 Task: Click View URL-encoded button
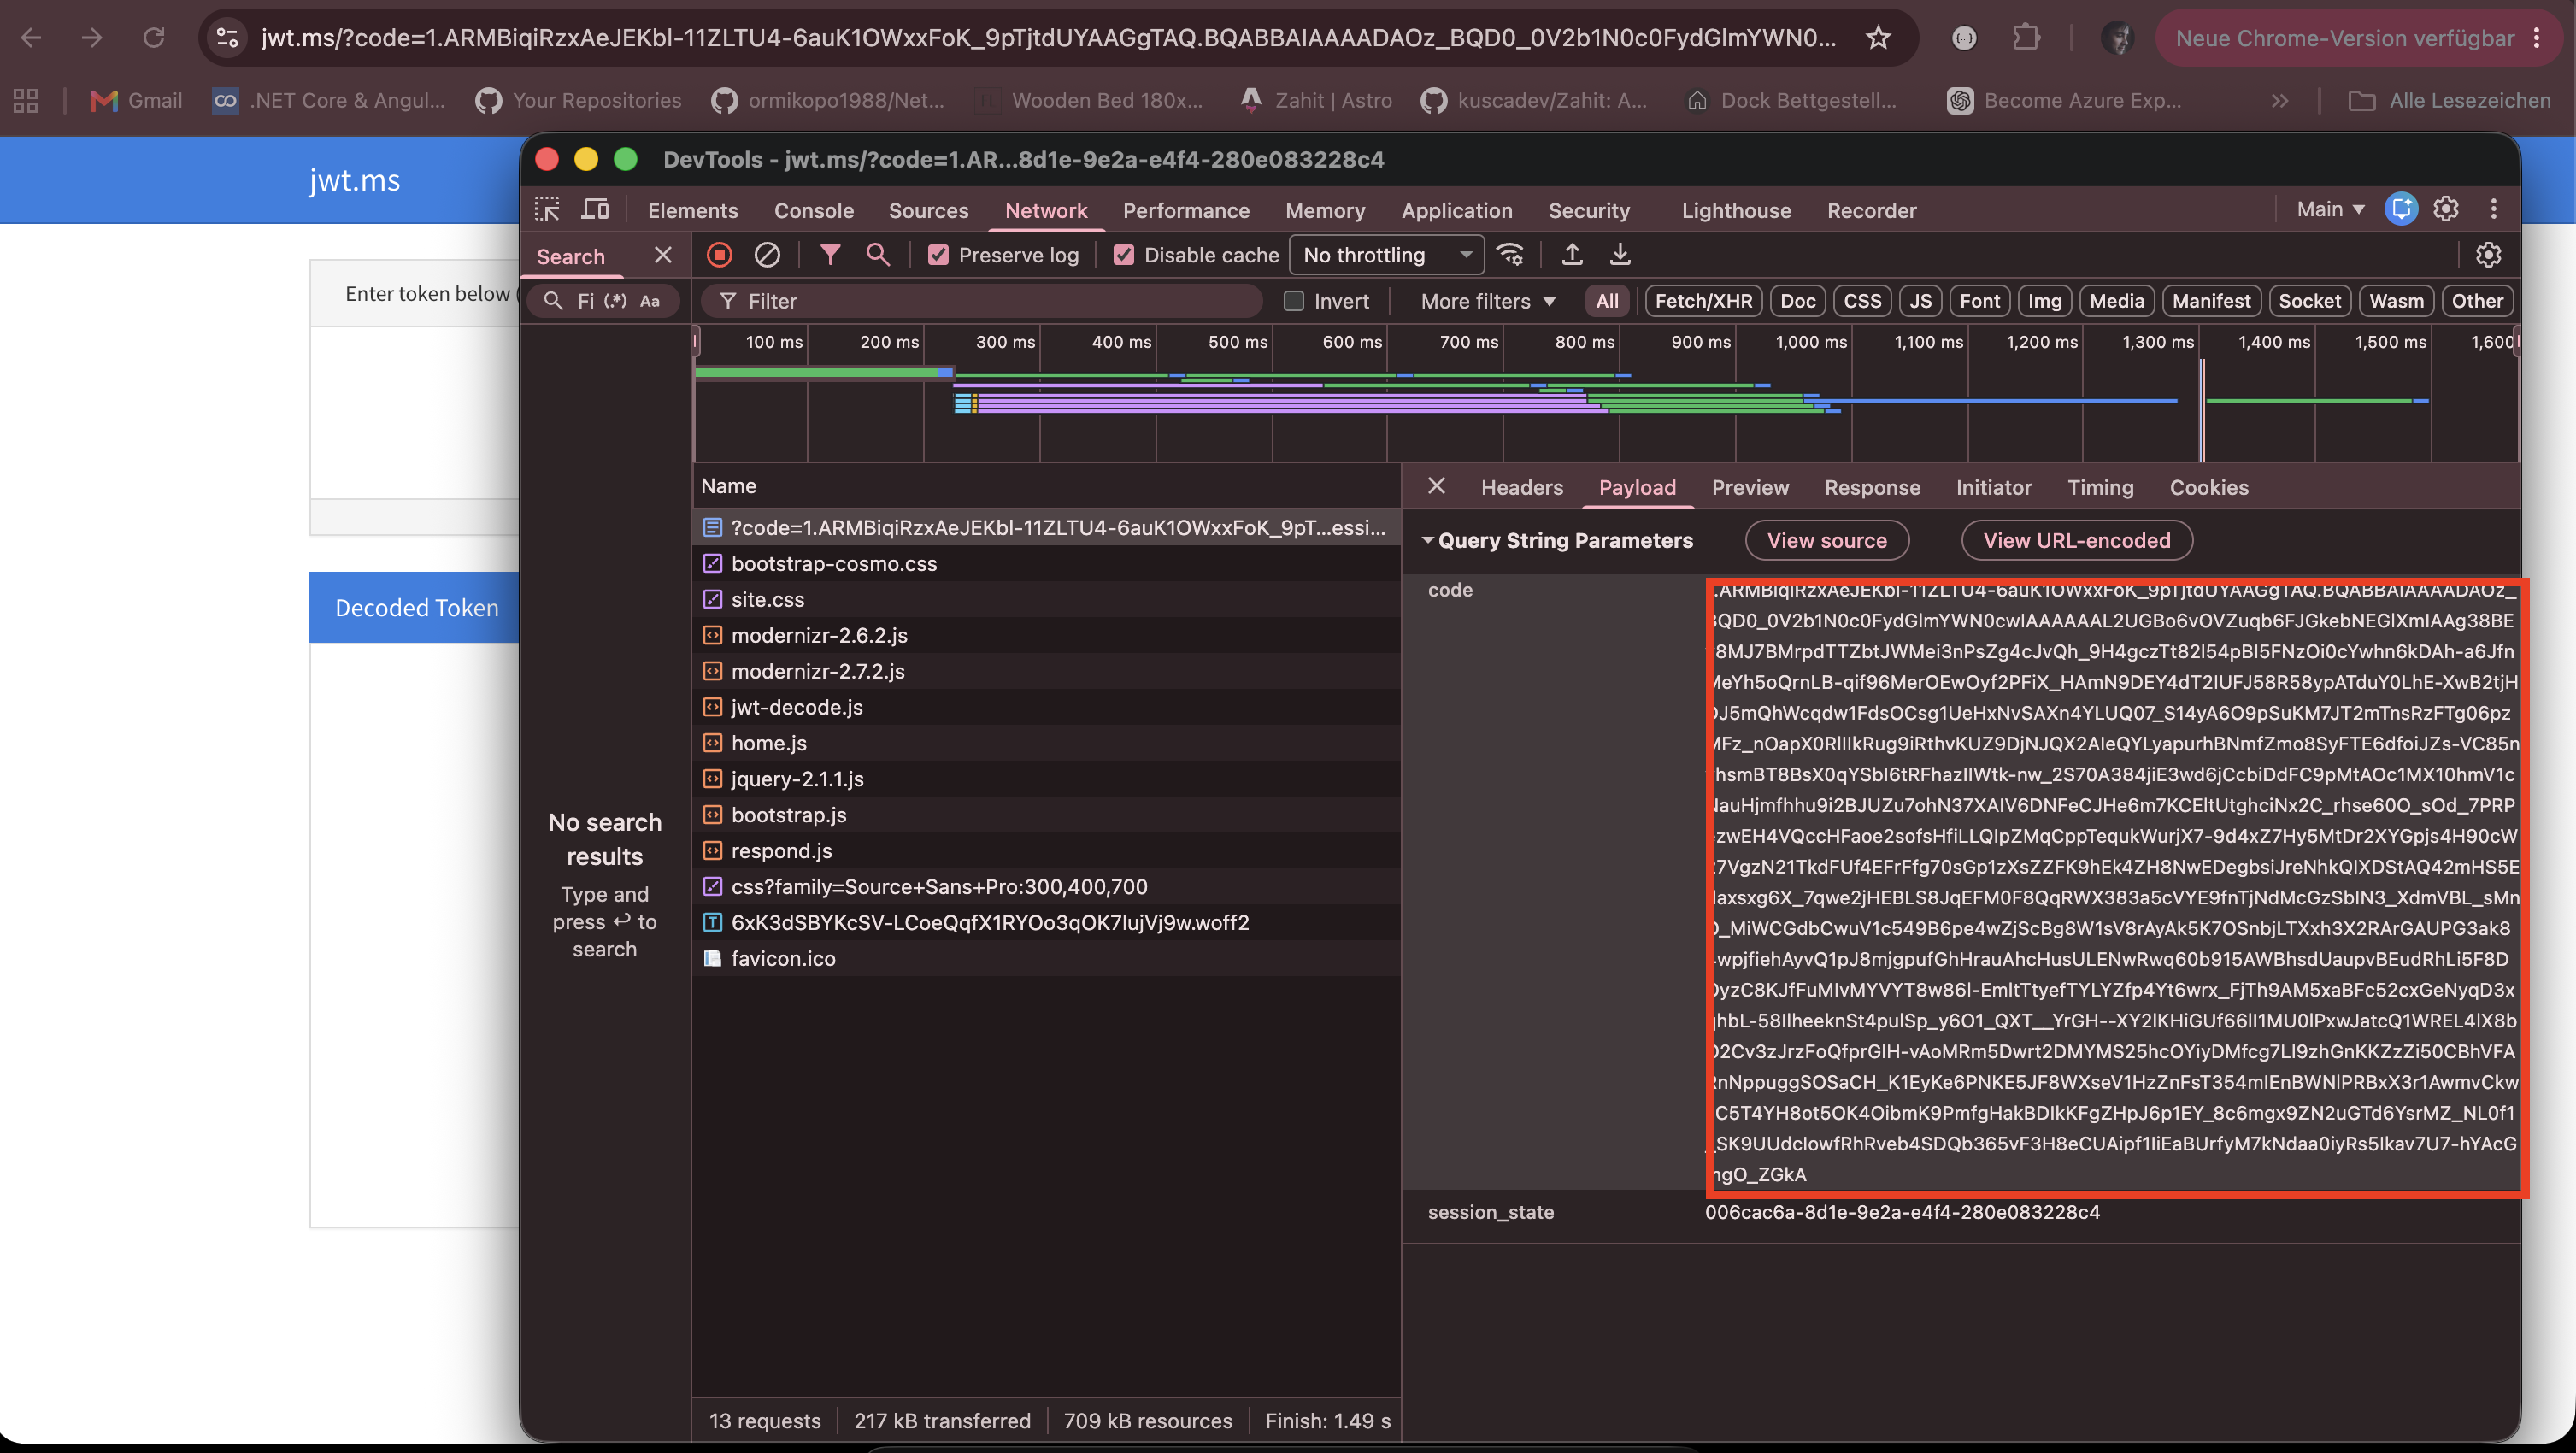(x=2076, y=540)
